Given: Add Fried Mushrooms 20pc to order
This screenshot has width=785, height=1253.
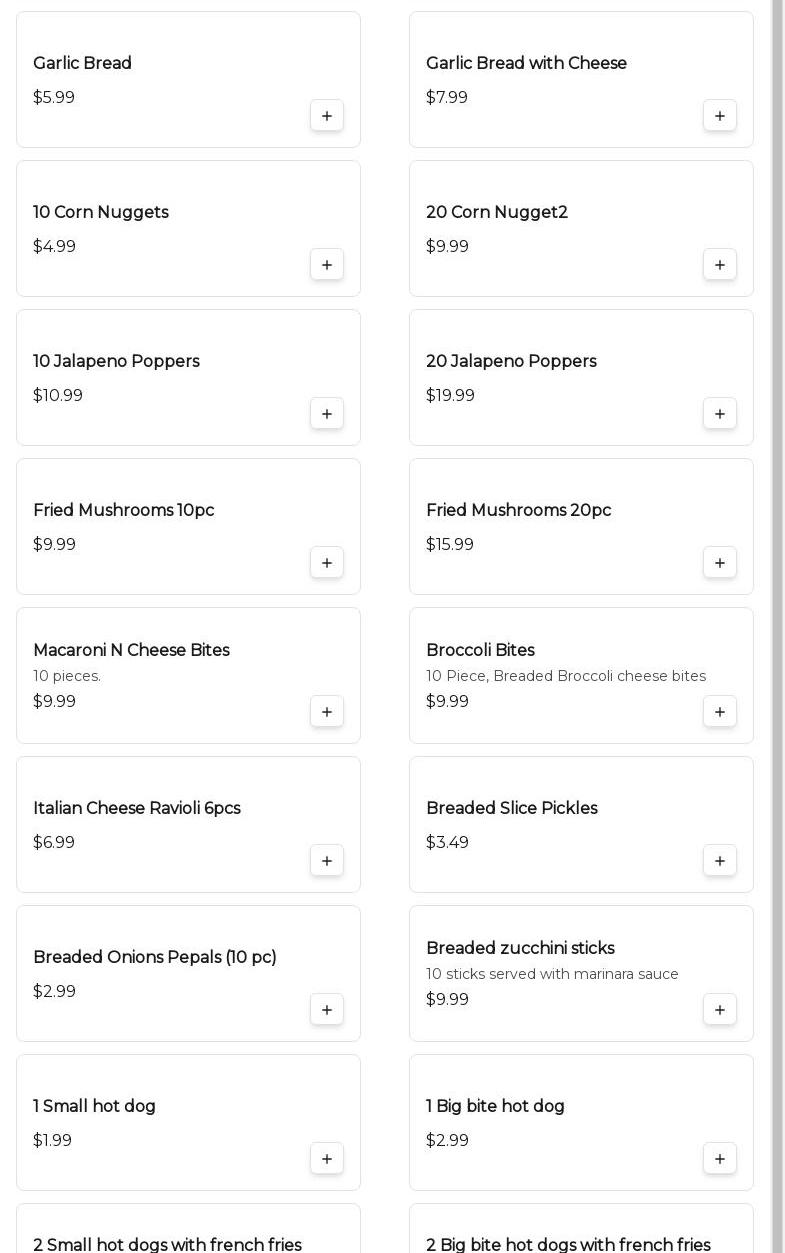Looking at the screenshot, I should pyautogui.click(x=720, y=563).
